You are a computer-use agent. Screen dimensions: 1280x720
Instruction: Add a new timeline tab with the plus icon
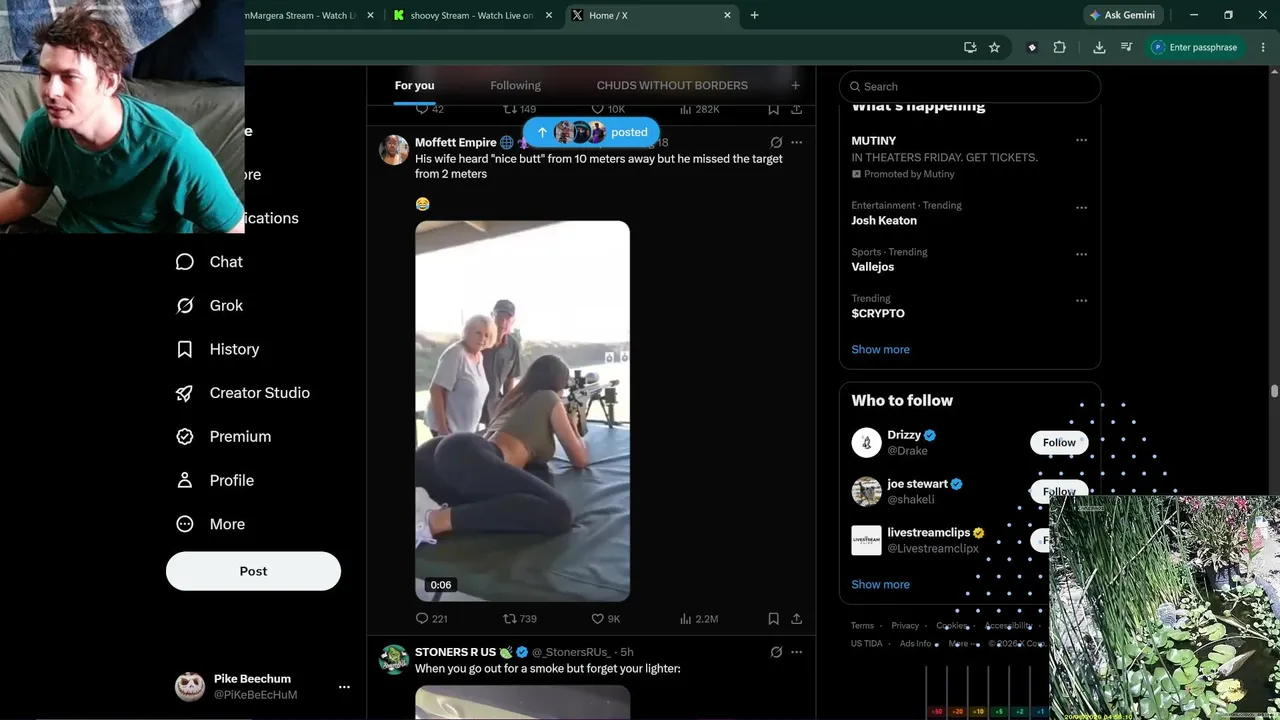[x=795, y=86]
